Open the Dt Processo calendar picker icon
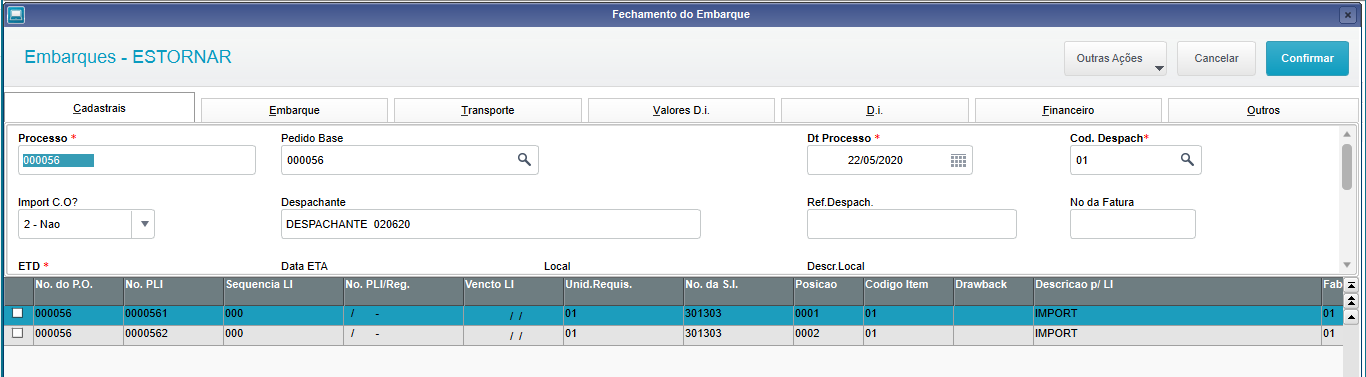 pyautogui.click(x=958, y=160)
